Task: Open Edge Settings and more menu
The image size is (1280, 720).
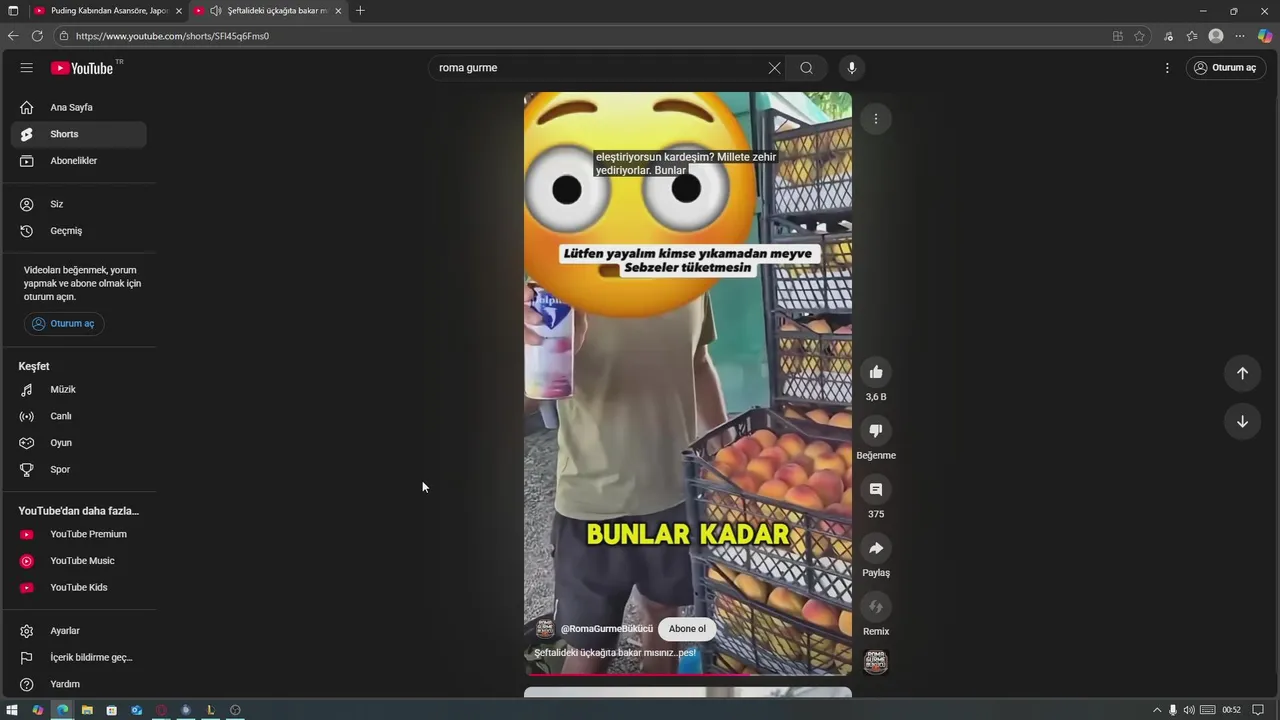Action: pyautogui.click(x=1240, y=36)
